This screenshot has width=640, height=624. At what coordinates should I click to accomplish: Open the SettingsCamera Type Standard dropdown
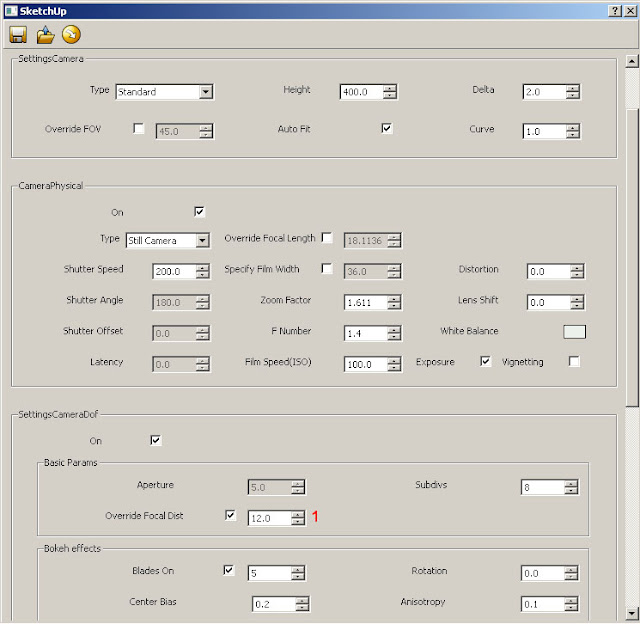tap(164, 92)
